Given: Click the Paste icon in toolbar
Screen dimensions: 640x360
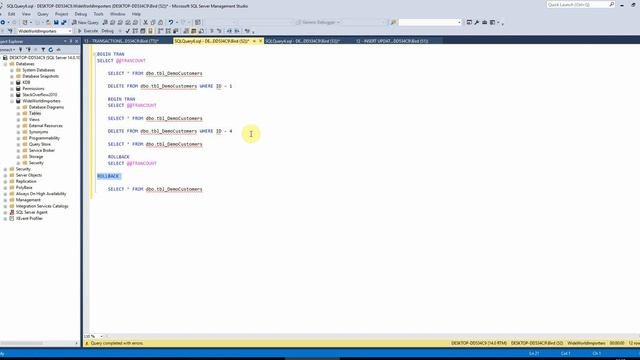Looking at the screenshot, I should (160, 22).
